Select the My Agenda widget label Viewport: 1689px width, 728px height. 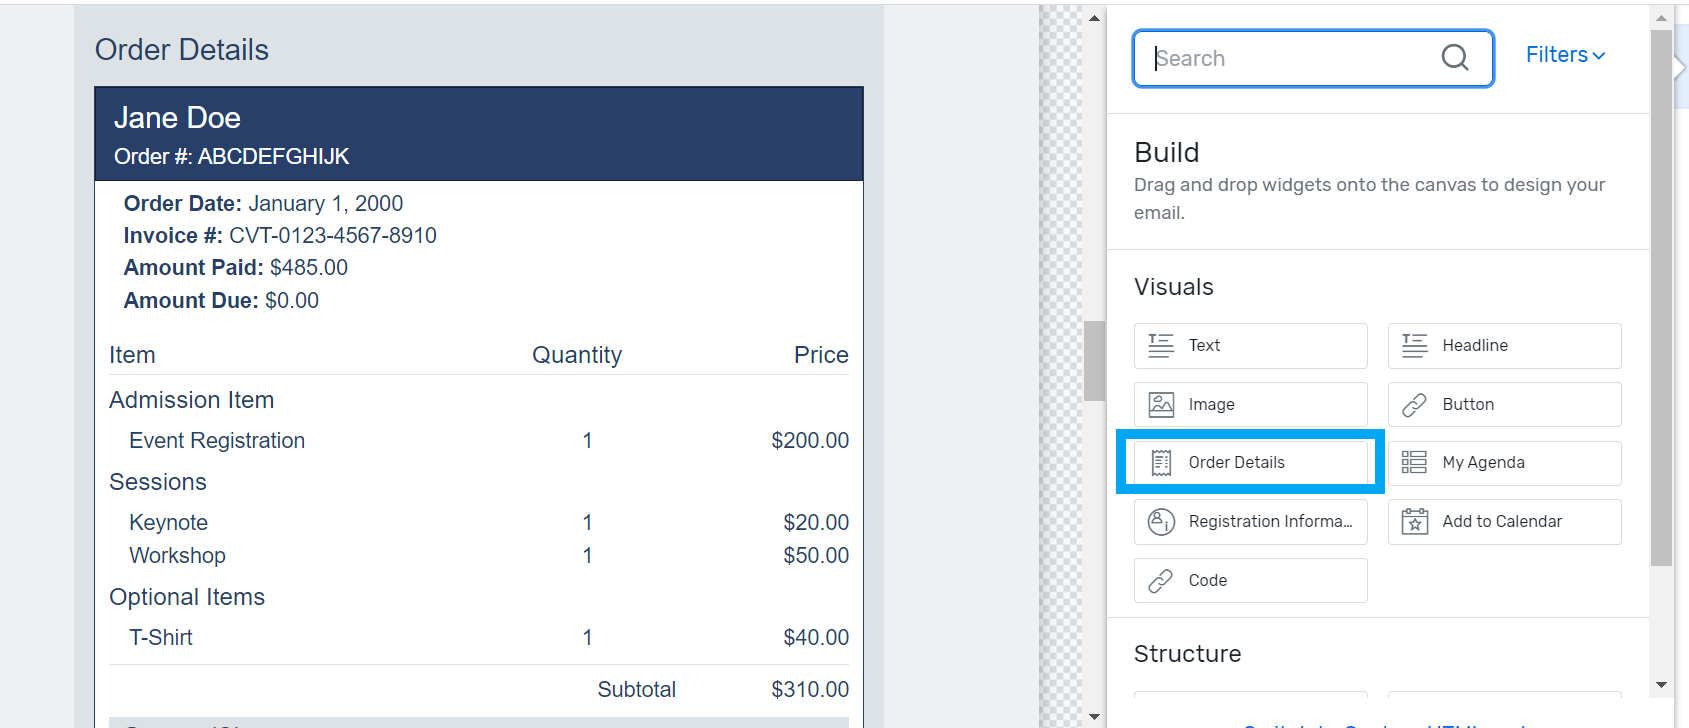(x=1483, y=462)
